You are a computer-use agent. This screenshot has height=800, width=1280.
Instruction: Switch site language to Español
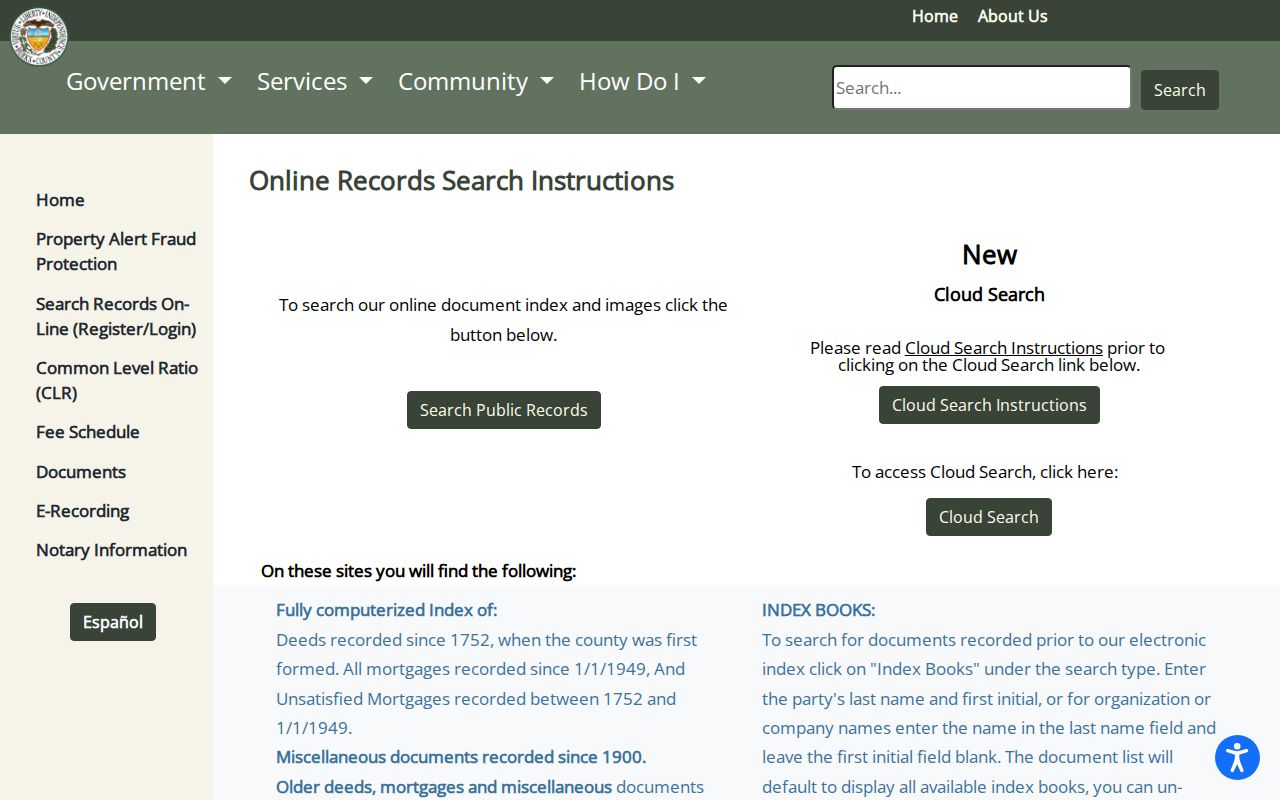(113, 622)
